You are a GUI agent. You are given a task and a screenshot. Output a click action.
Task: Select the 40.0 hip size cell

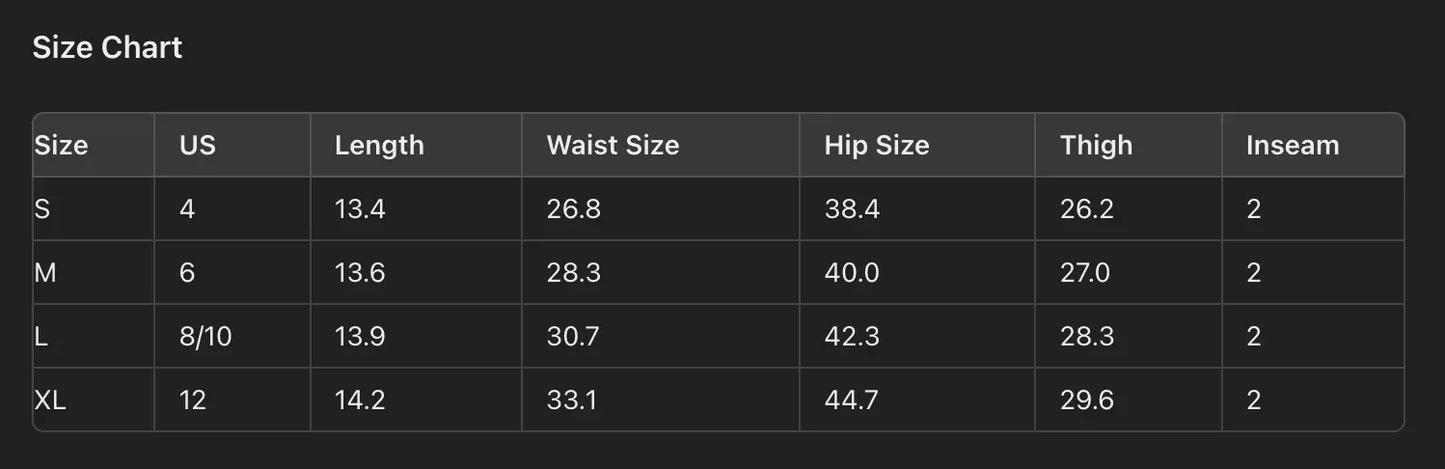pos(851,273)
